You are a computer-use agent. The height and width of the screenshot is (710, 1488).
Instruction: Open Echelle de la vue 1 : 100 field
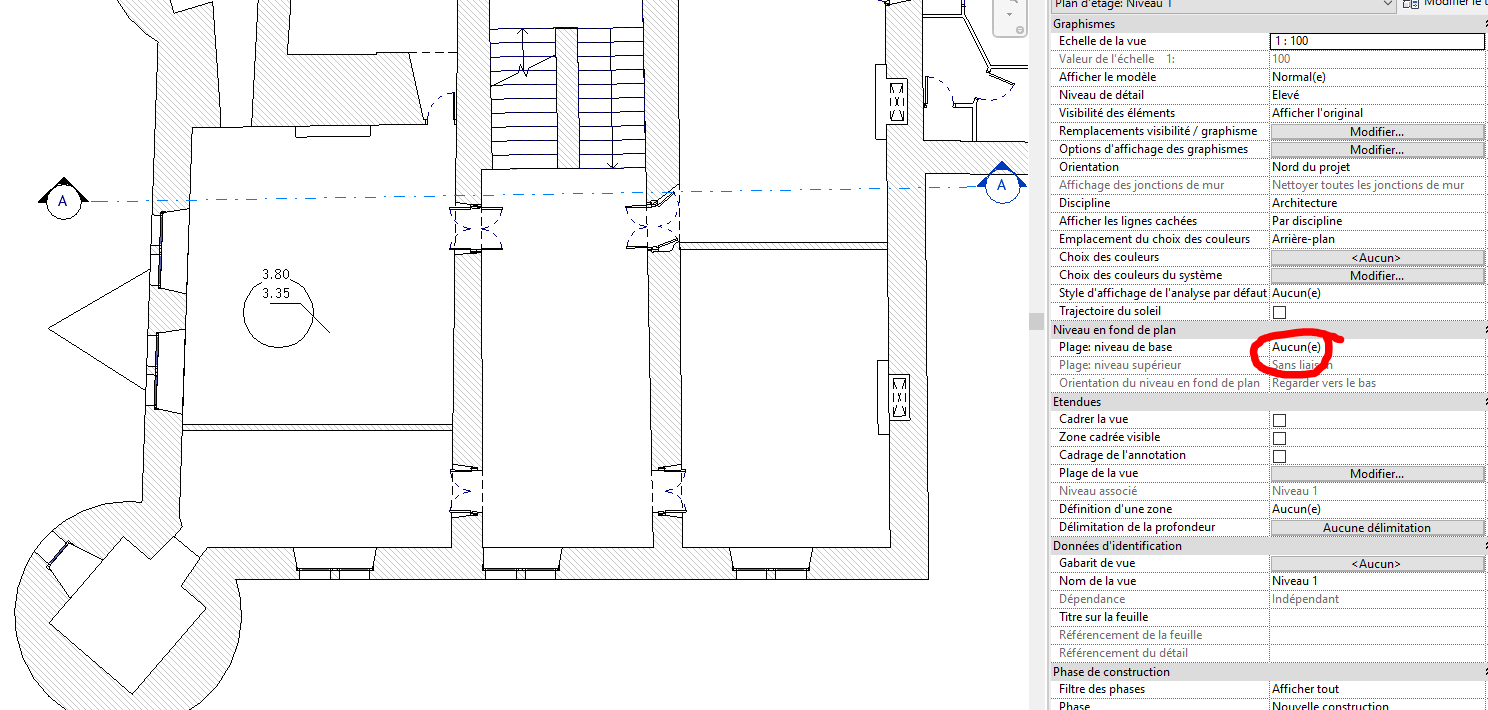coord(1377,41)
